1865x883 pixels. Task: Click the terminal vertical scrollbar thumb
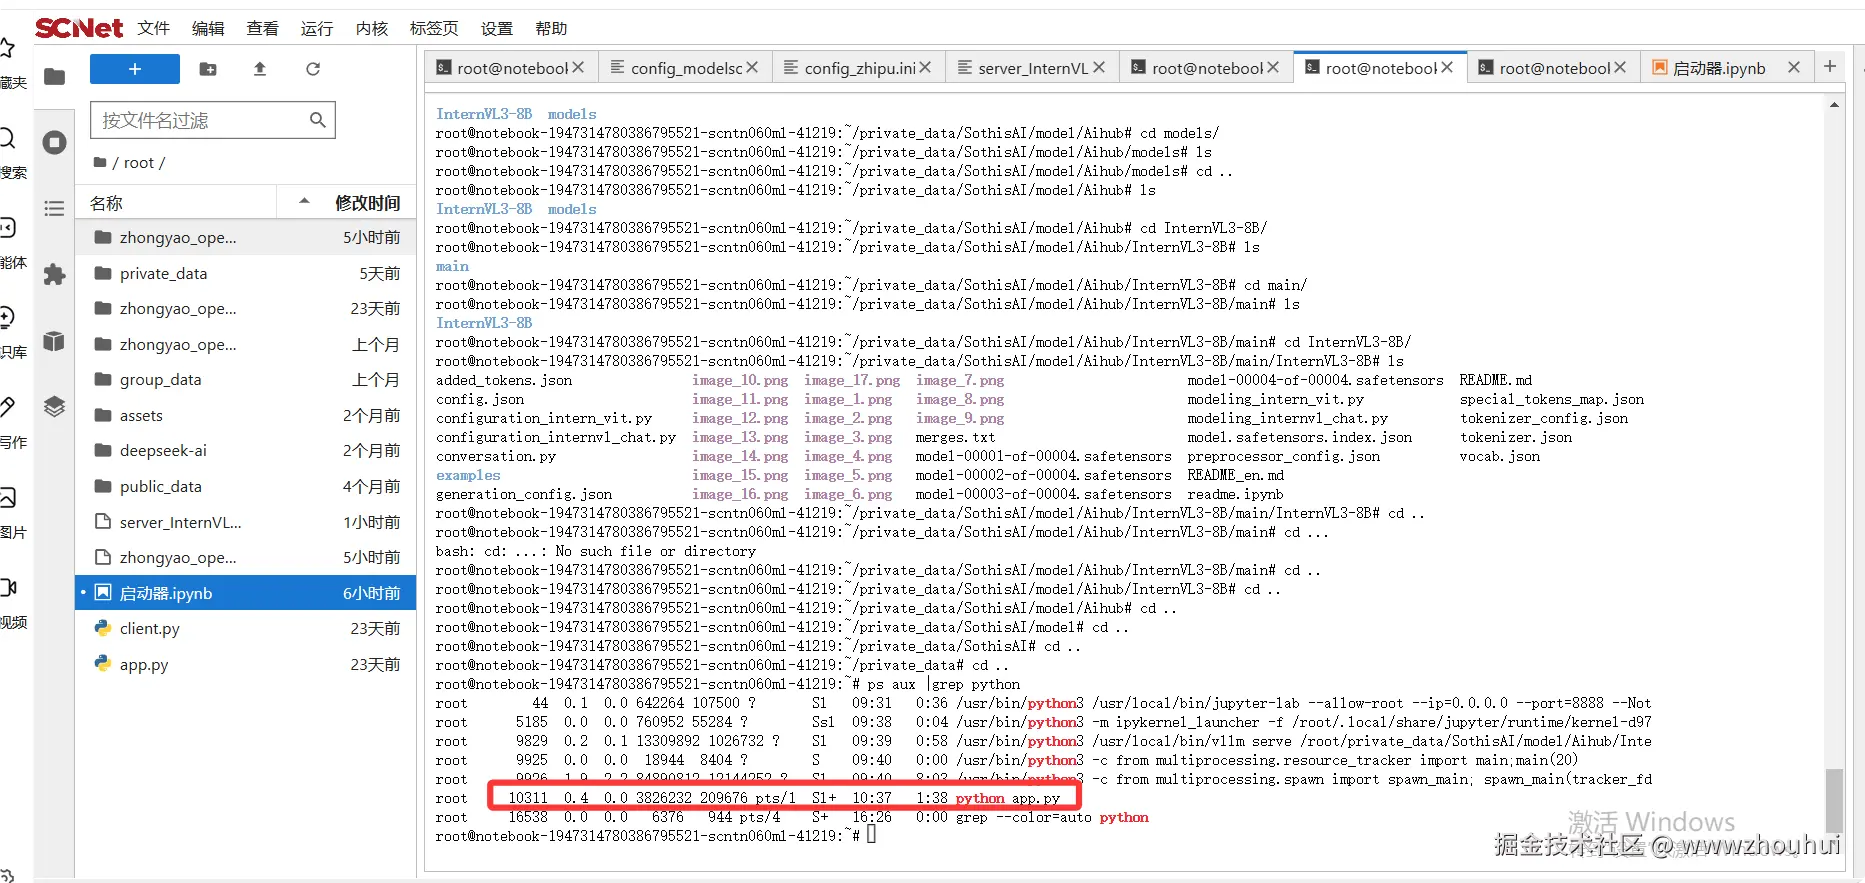tap(1834, 800)
